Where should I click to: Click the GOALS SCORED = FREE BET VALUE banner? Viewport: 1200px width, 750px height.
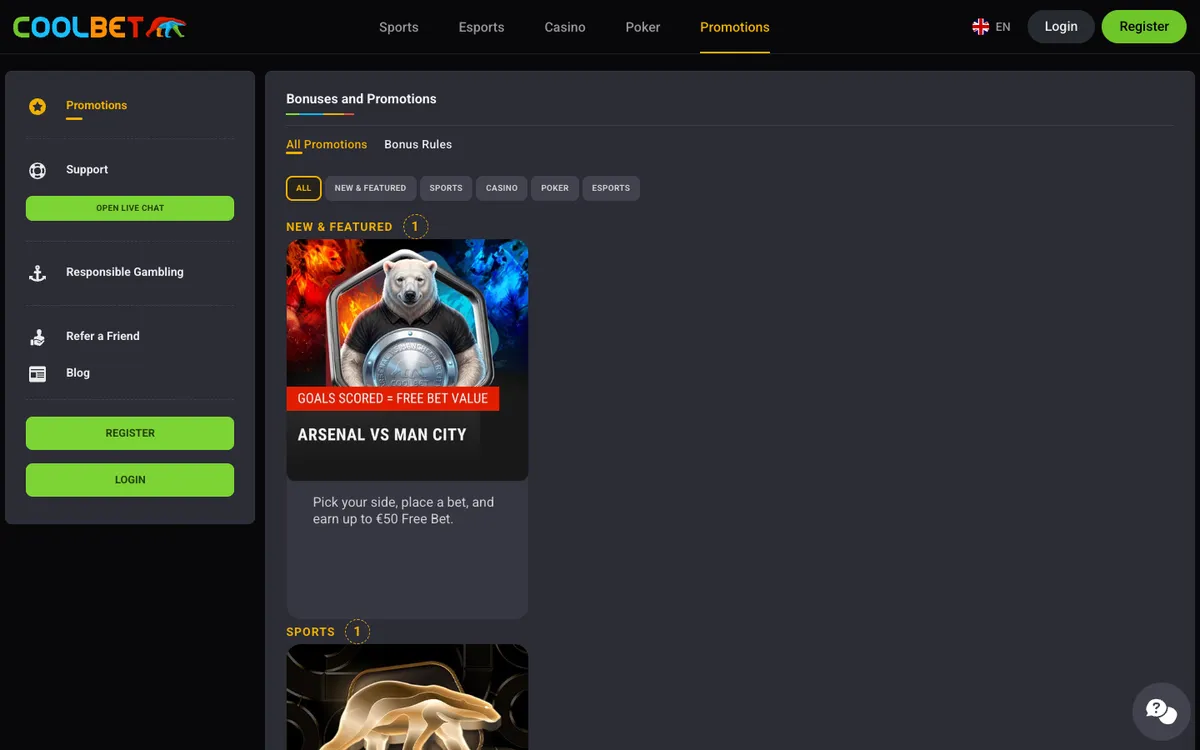[x=393, y=398]
